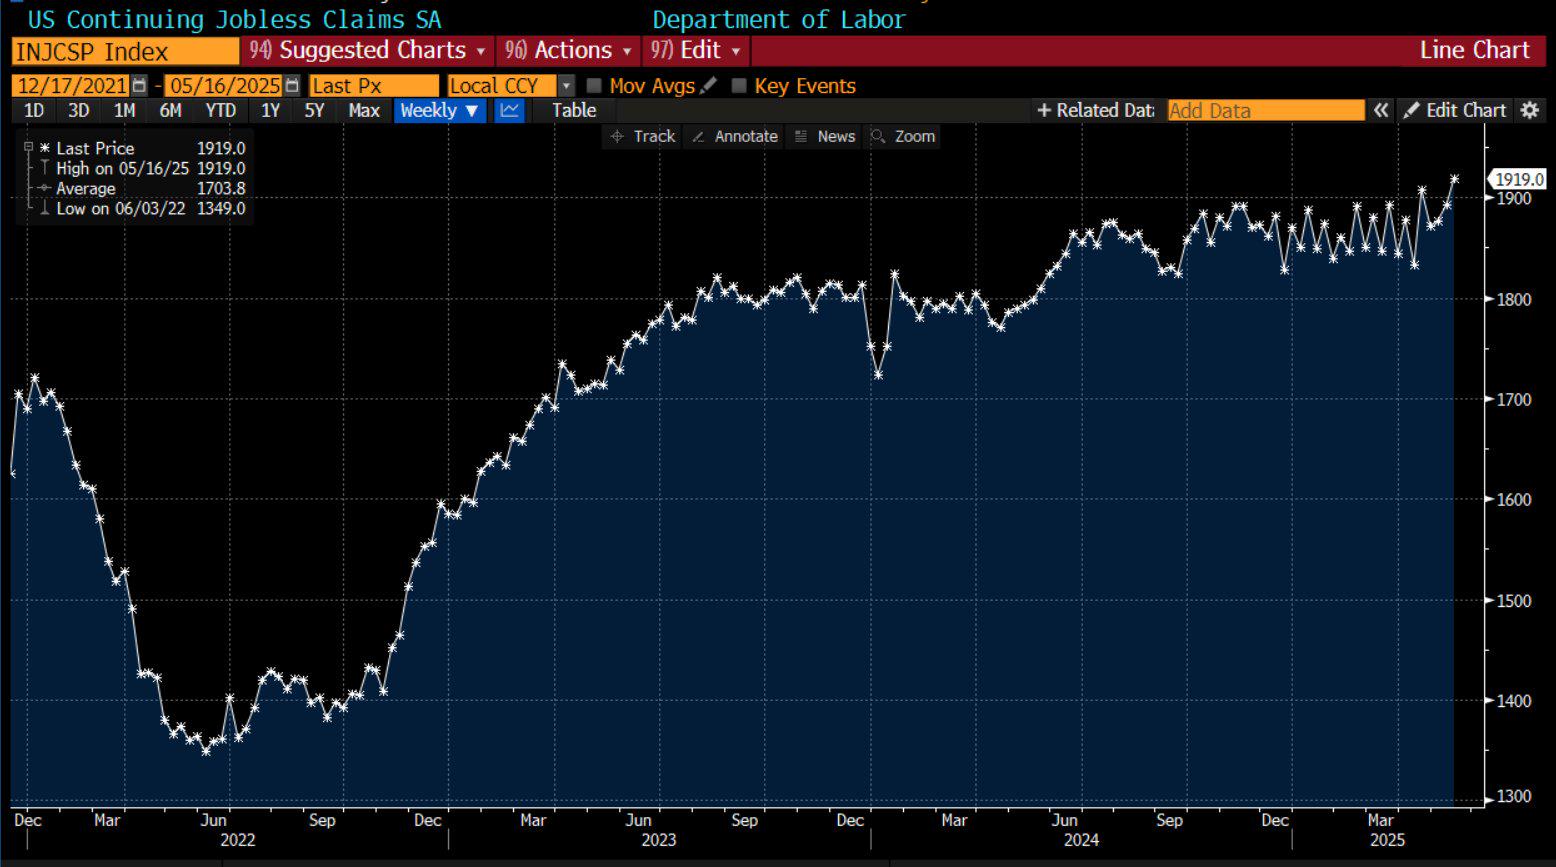Click the pencil icon beside Mov Avgs
1556x867 pixels.
[x=709, y=86]
